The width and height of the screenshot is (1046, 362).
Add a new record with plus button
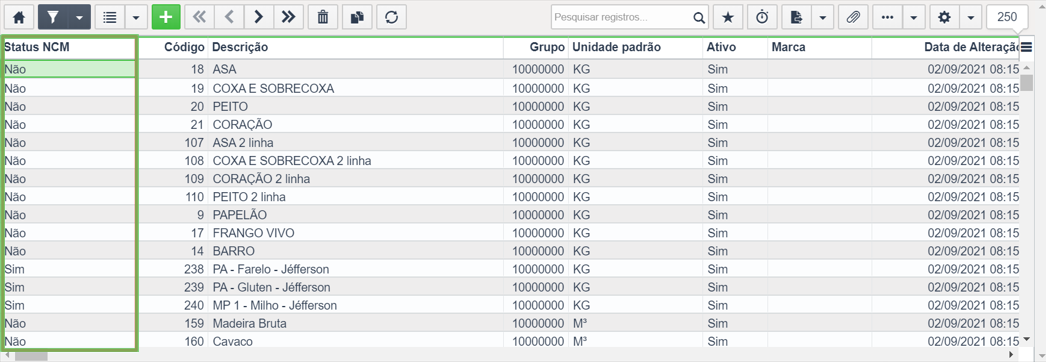coord(166,17)
